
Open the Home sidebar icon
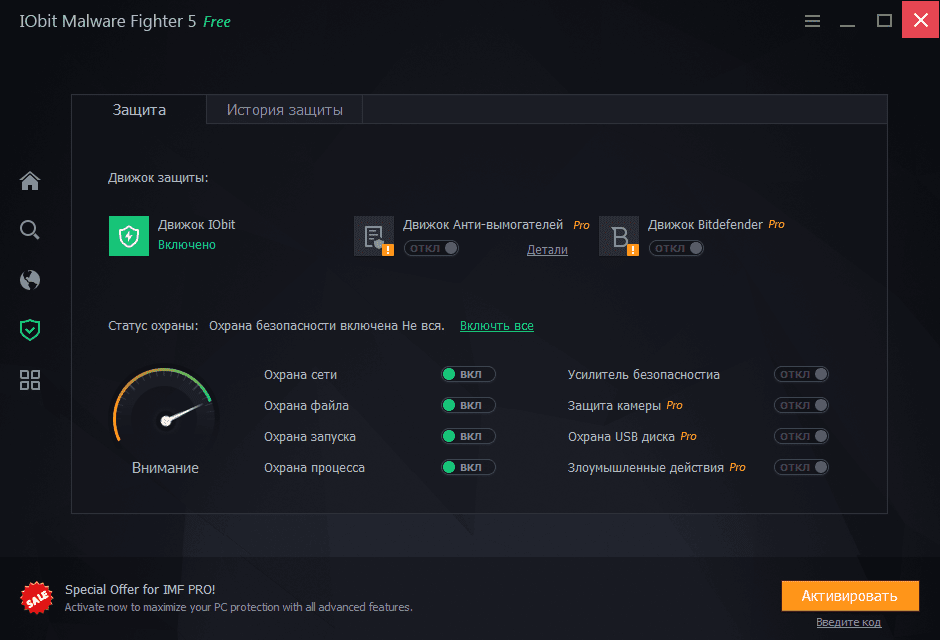[x=30, y=180]
